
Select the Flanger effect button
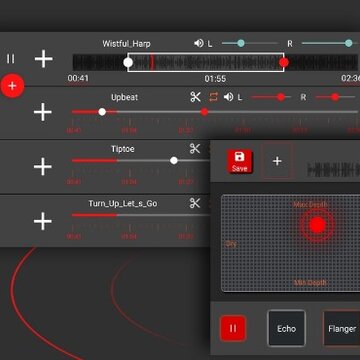[x=342, y=329]
